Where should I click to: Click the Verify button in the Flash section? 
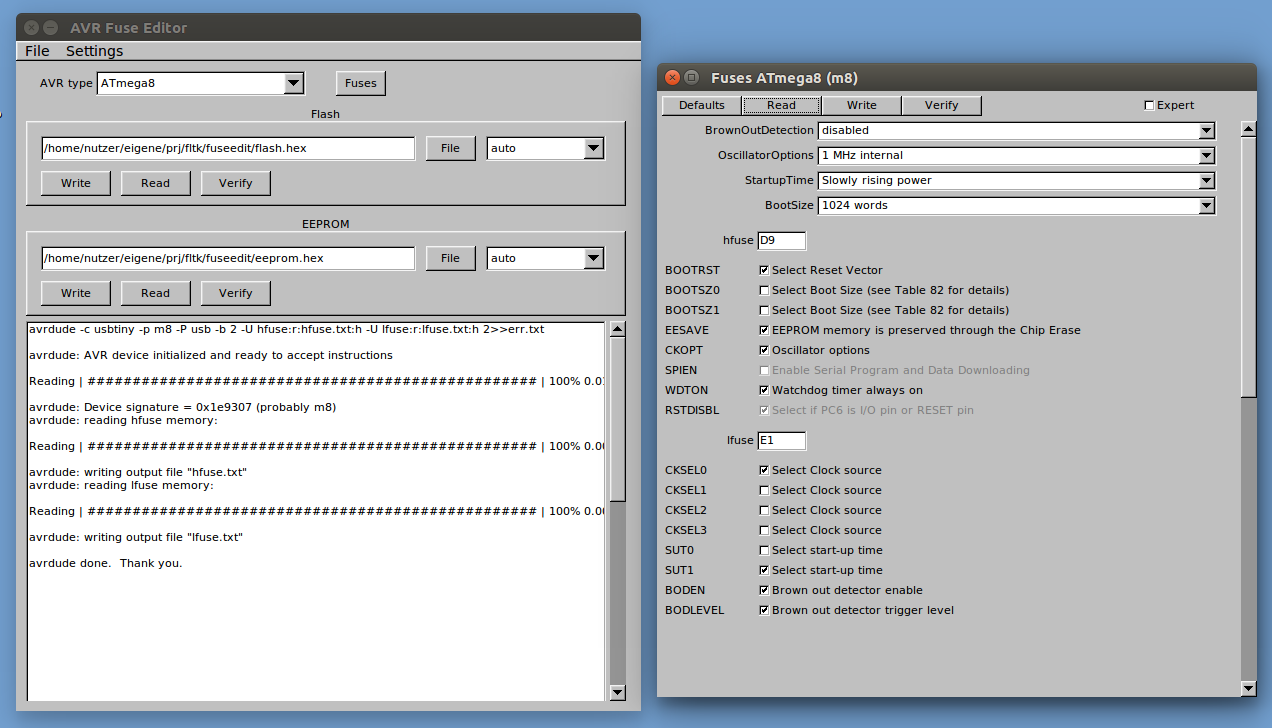(236, 183)
